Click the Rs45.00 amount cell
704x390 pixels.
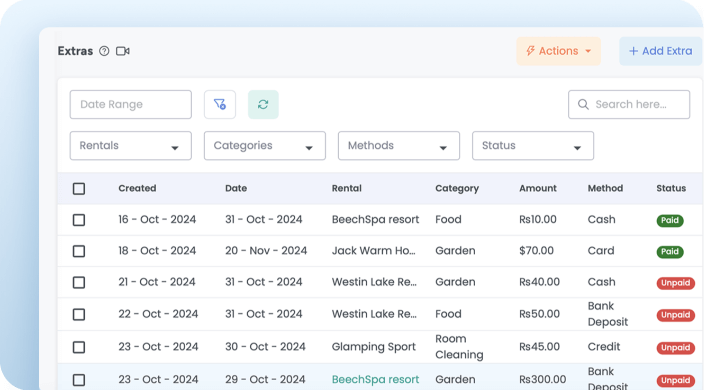(x=540, y=346)
